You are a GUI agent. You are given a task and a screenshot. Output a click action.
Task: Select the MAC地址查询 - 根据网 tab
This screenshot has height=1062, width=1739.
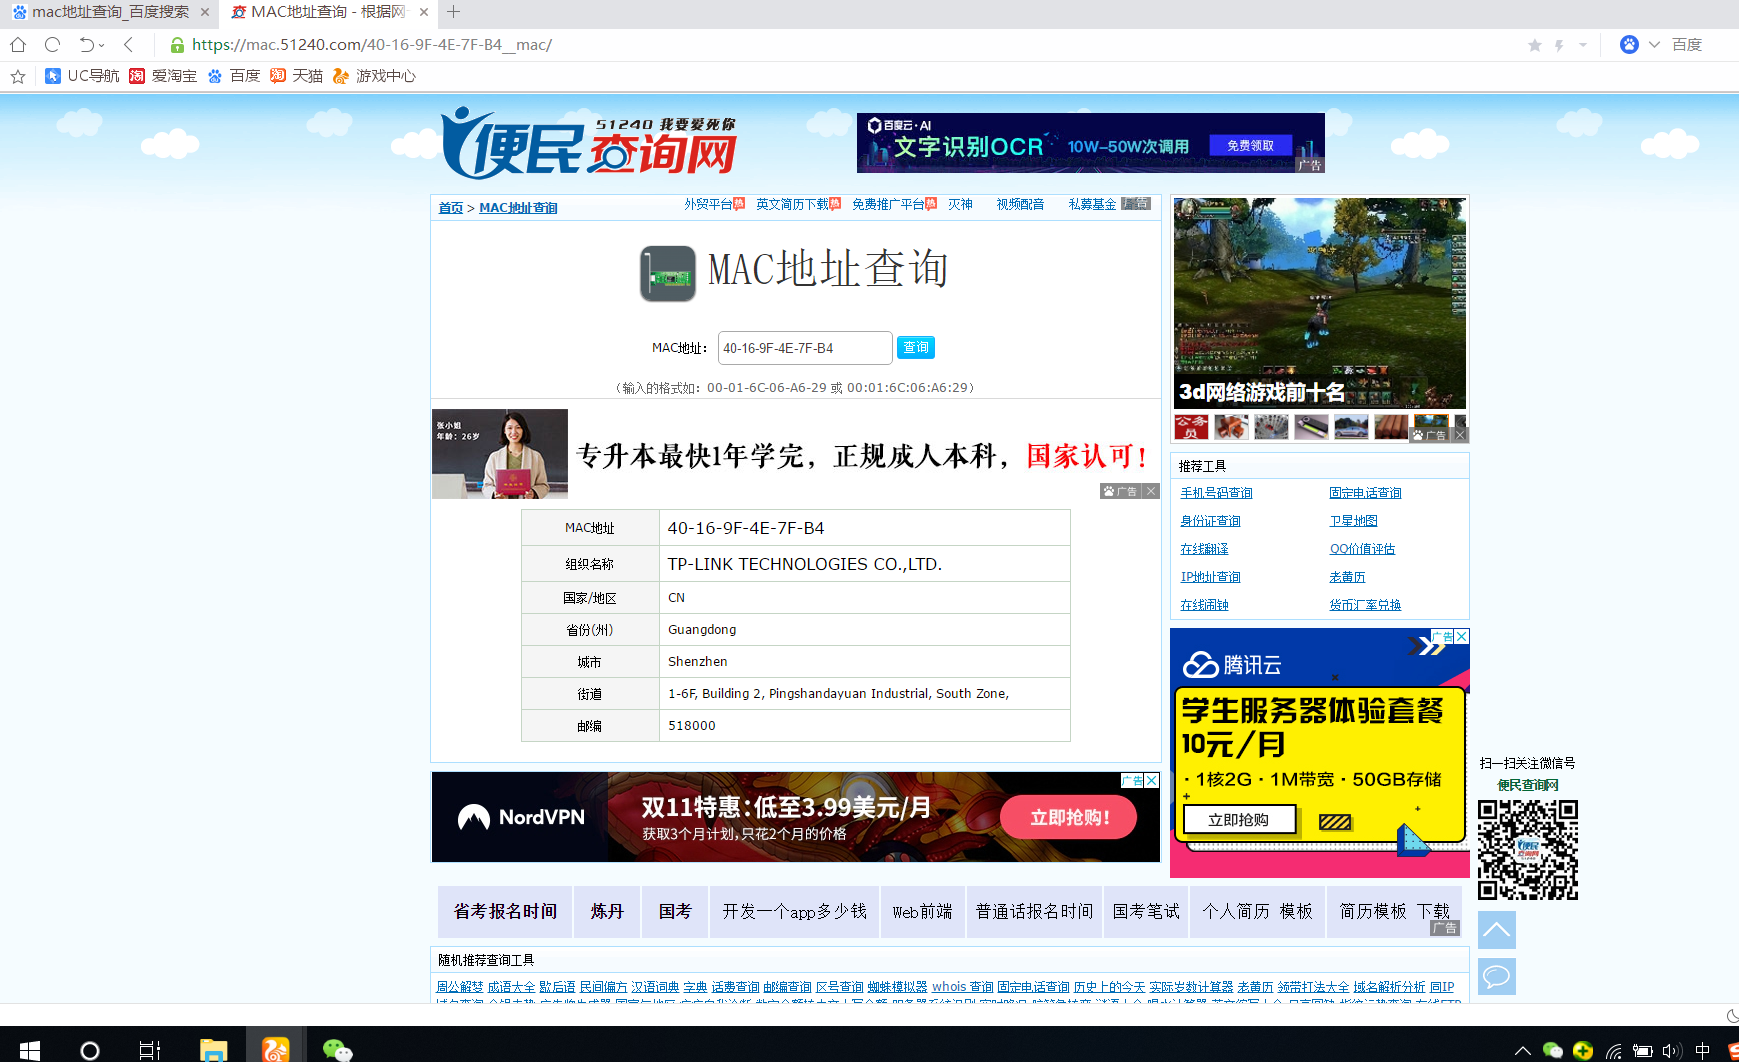click(x=328, y=12)
